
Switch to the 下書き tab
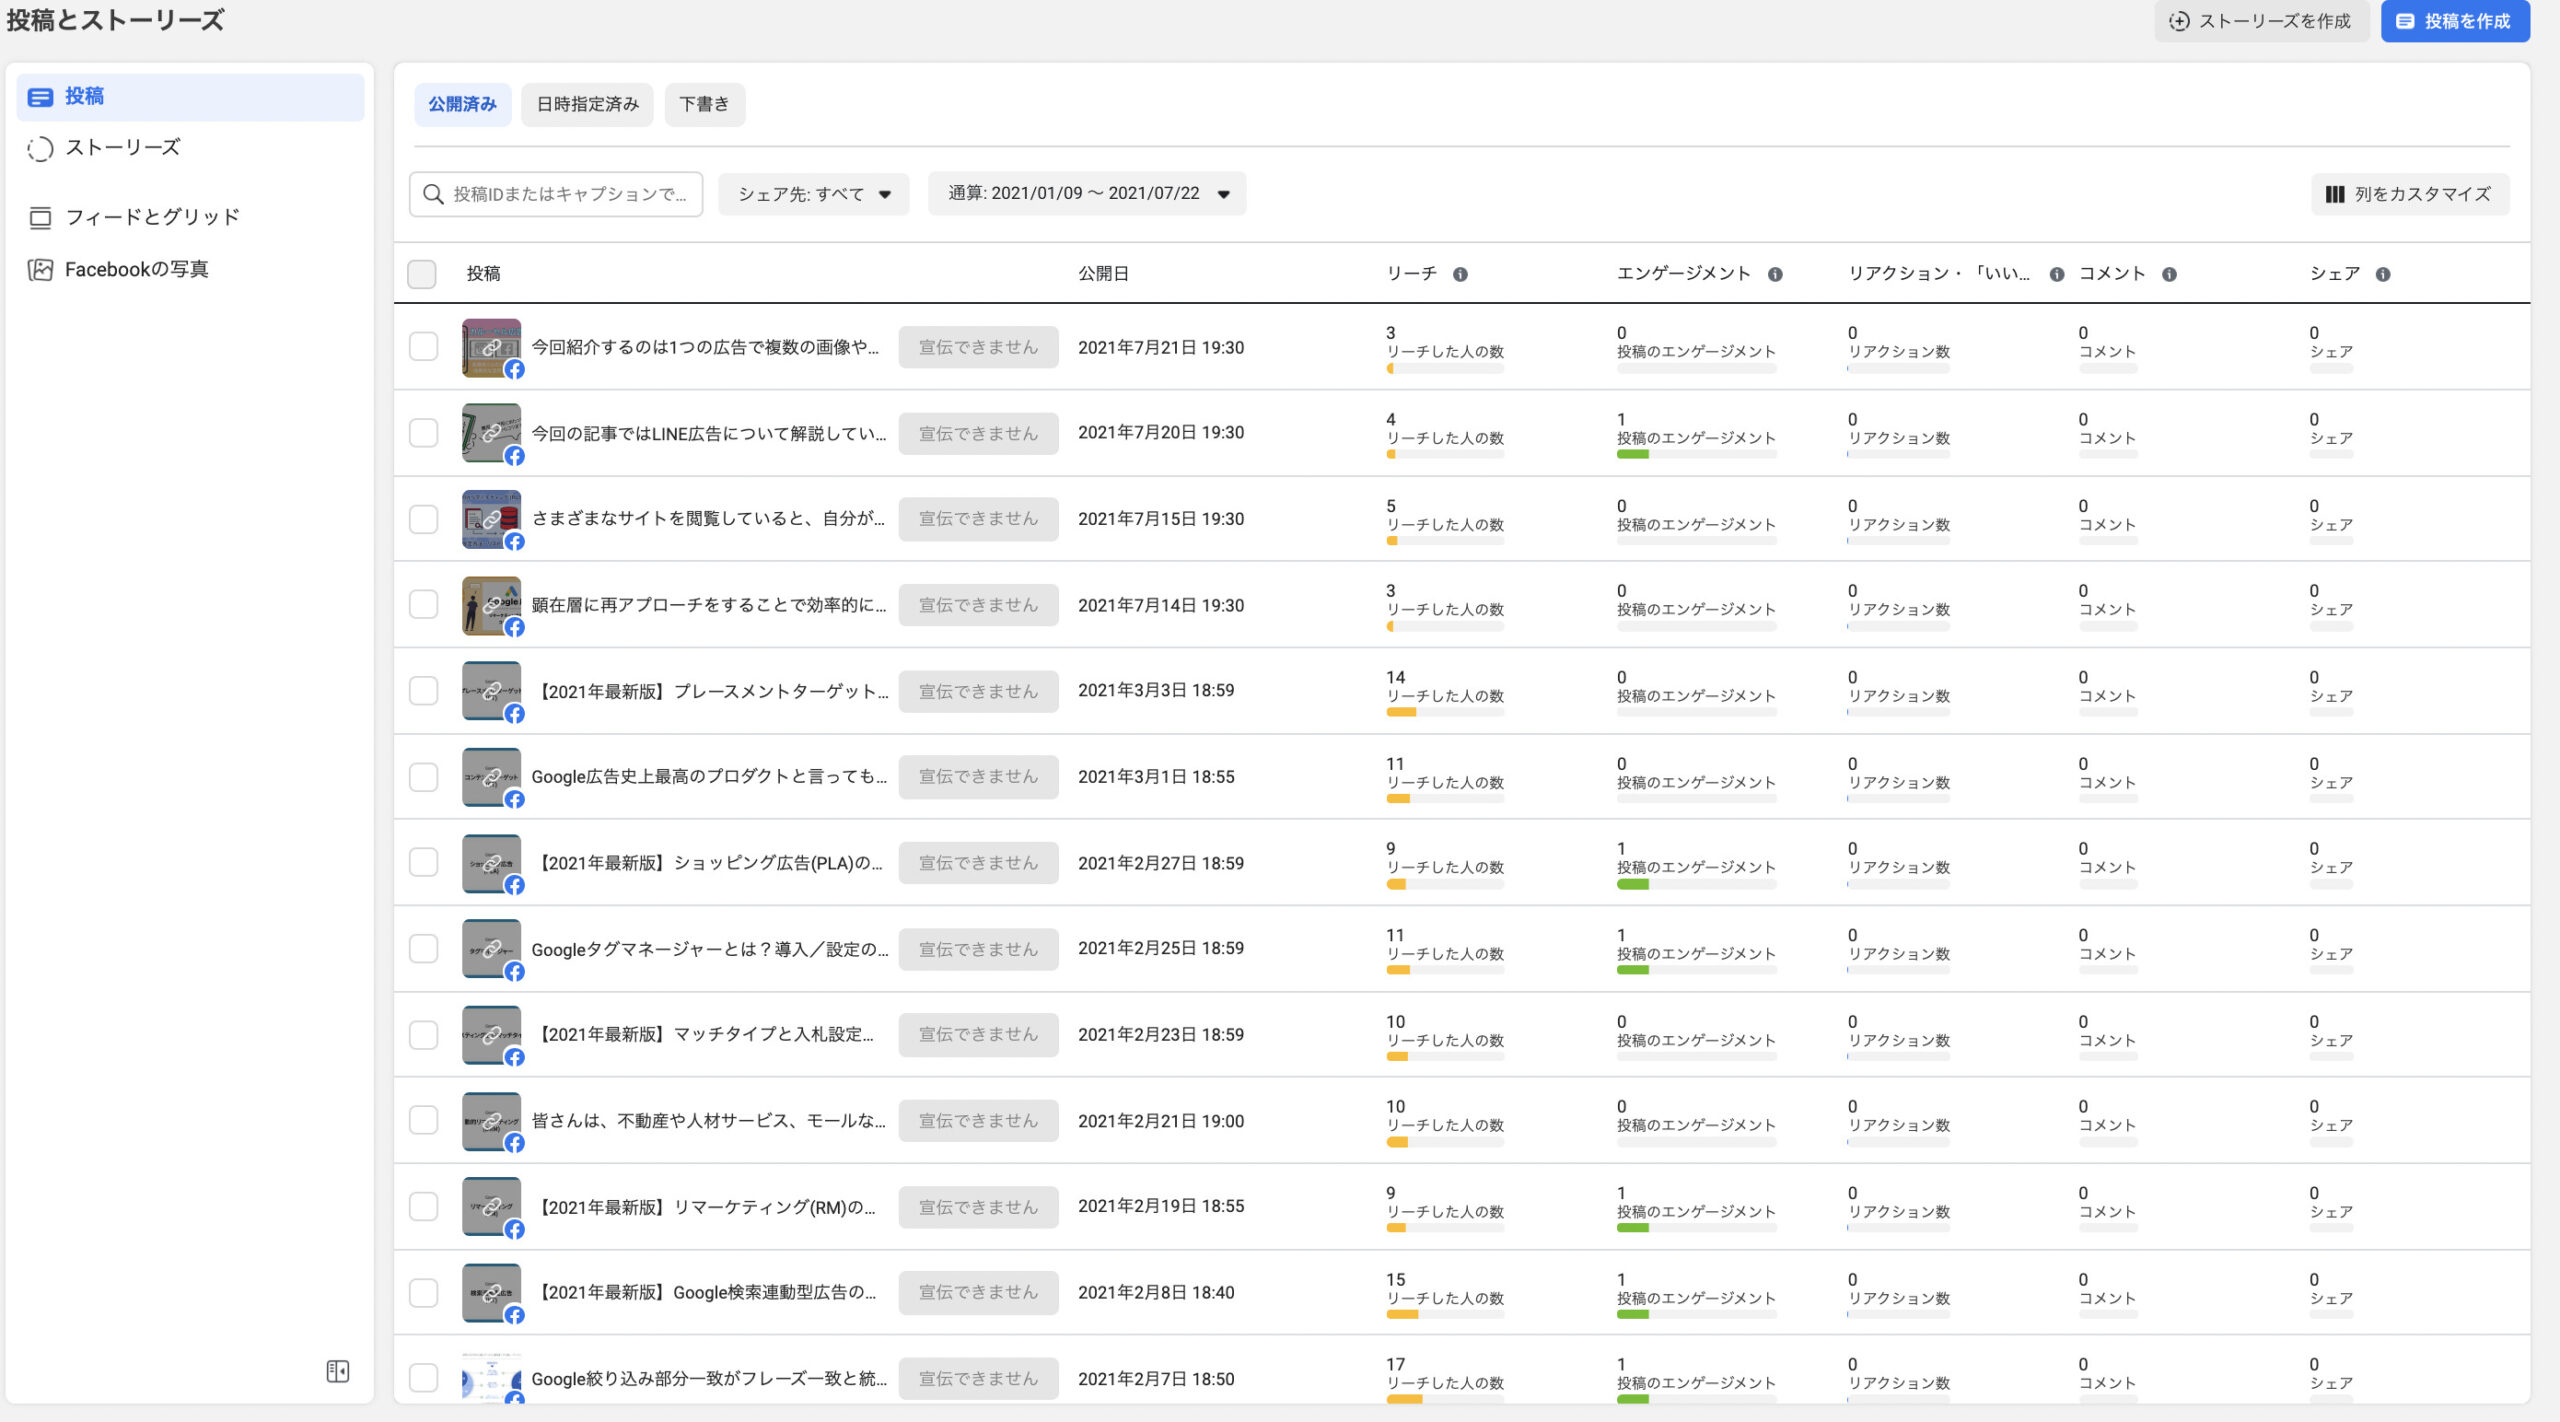[x=704, y=104]
